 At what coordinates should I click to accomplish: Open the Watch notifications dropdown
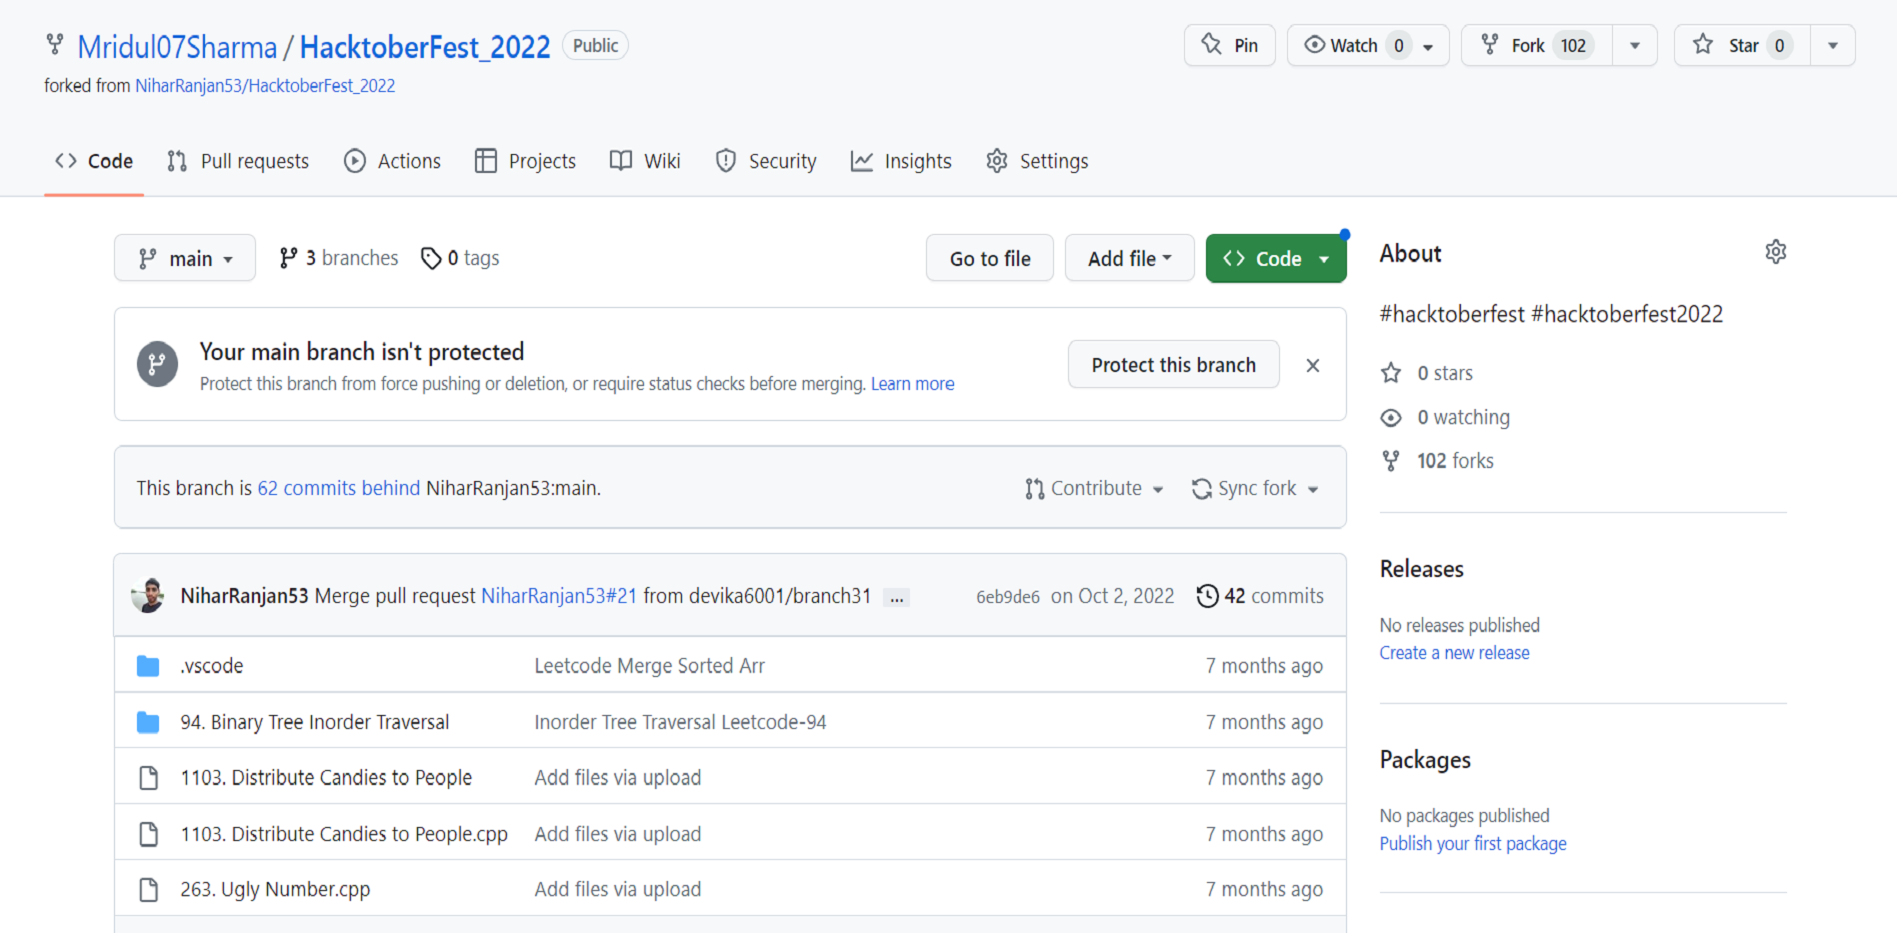coord(1368,45)
